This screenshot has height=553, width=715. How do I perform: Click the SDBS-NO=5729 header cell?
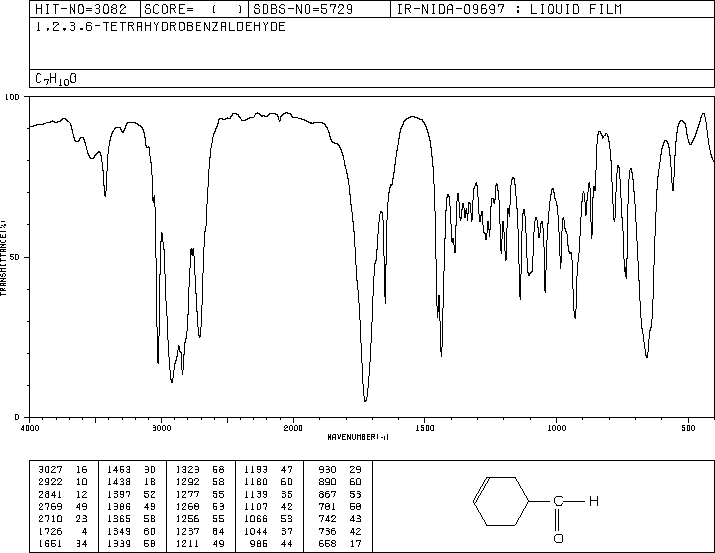pyautogui.click(x=319, y=9)
